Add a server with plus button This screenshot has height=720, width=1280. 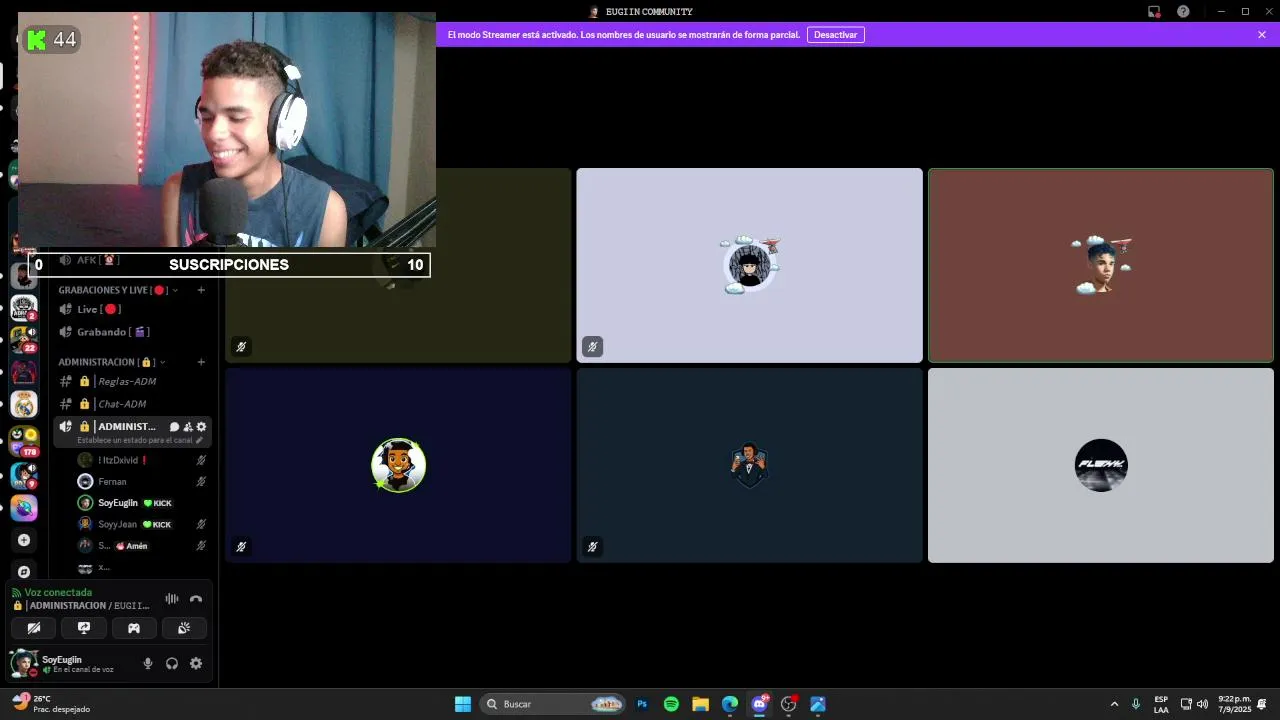[x=24, y=540]
